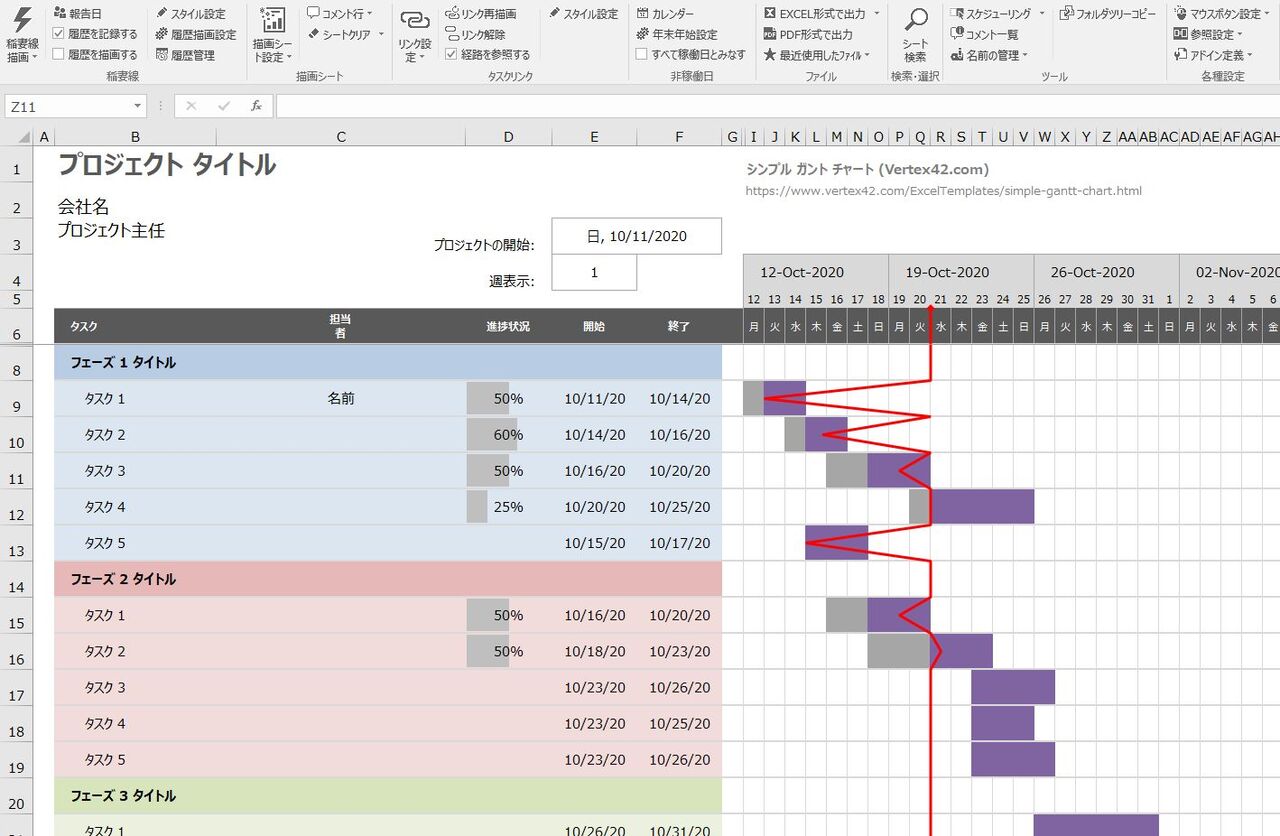1280x836 pixels.
Task: Click the fx insert function icon
Action: coord(256,106)
